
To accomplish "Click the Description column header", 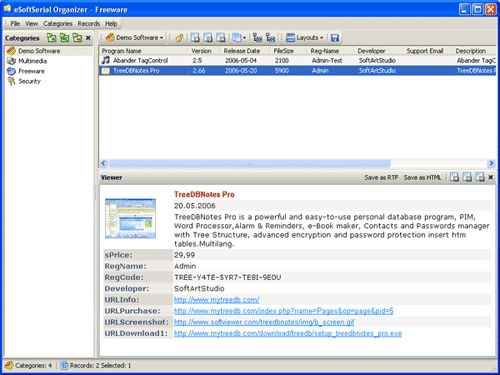I will point(474,51).
